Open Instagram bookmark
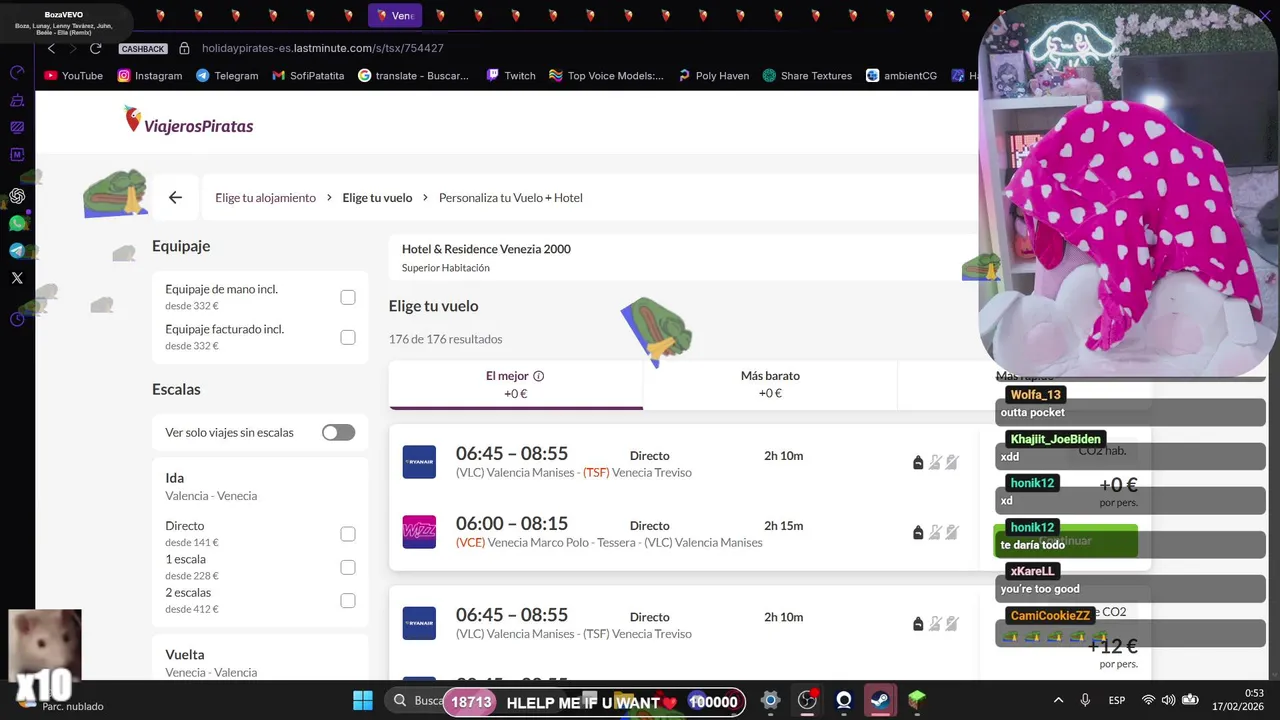Viewport: 1280px width, 720px height. point(150,75)
